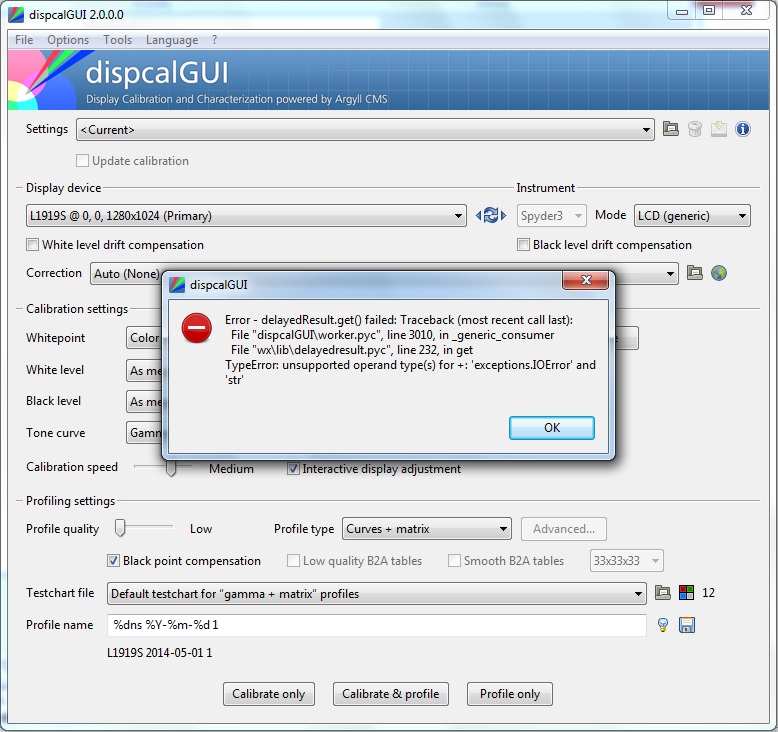The image size is (778, 732).
Task: Click the save profile path disk icon
Action: pos(687,625)
